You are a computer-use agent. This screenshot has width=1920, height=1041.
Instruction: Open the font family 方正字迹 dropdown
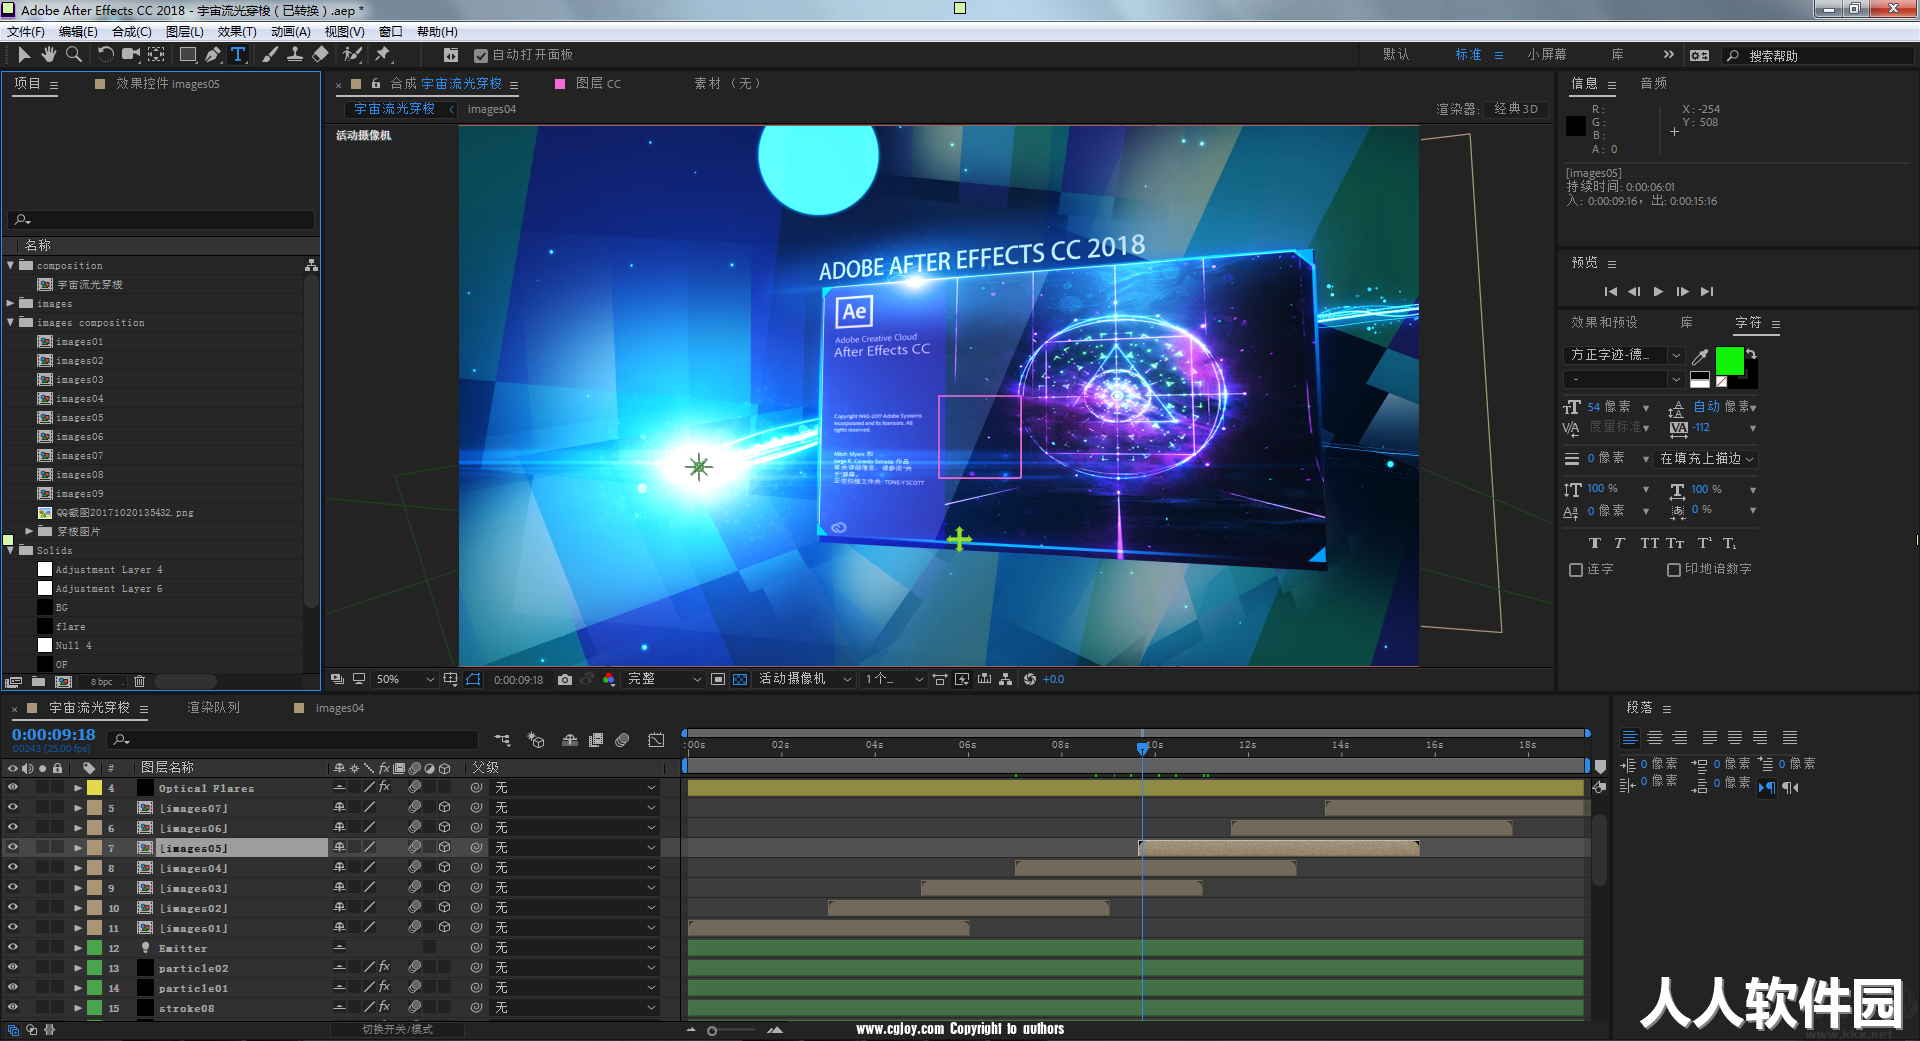coord(1624,355)
